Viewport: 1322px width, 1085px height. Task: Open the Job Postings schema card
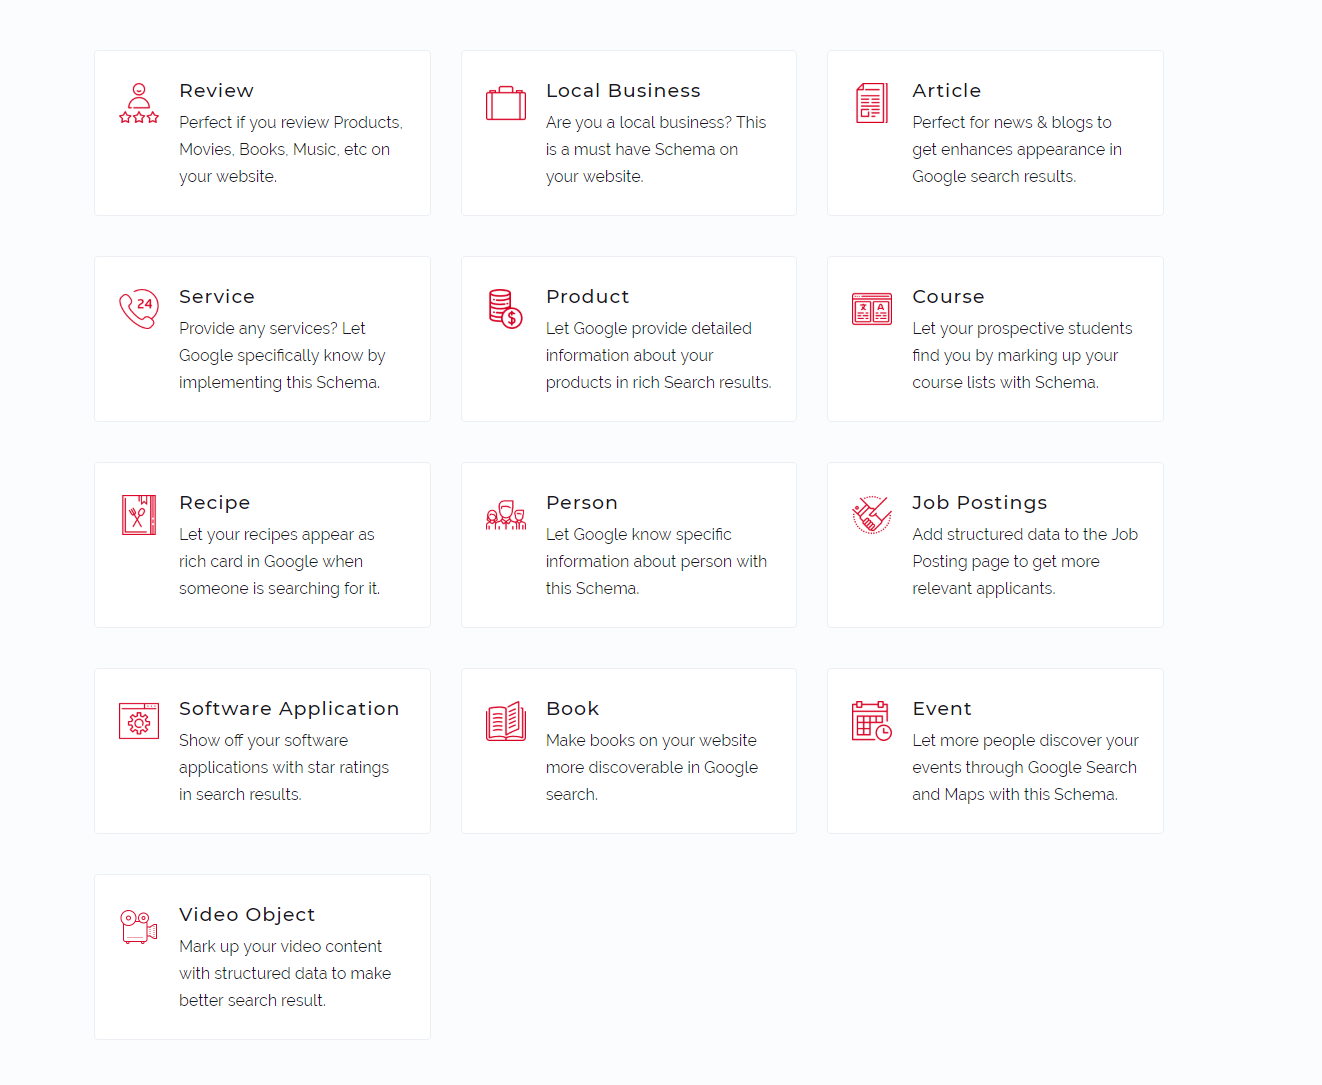coord(995,545)
